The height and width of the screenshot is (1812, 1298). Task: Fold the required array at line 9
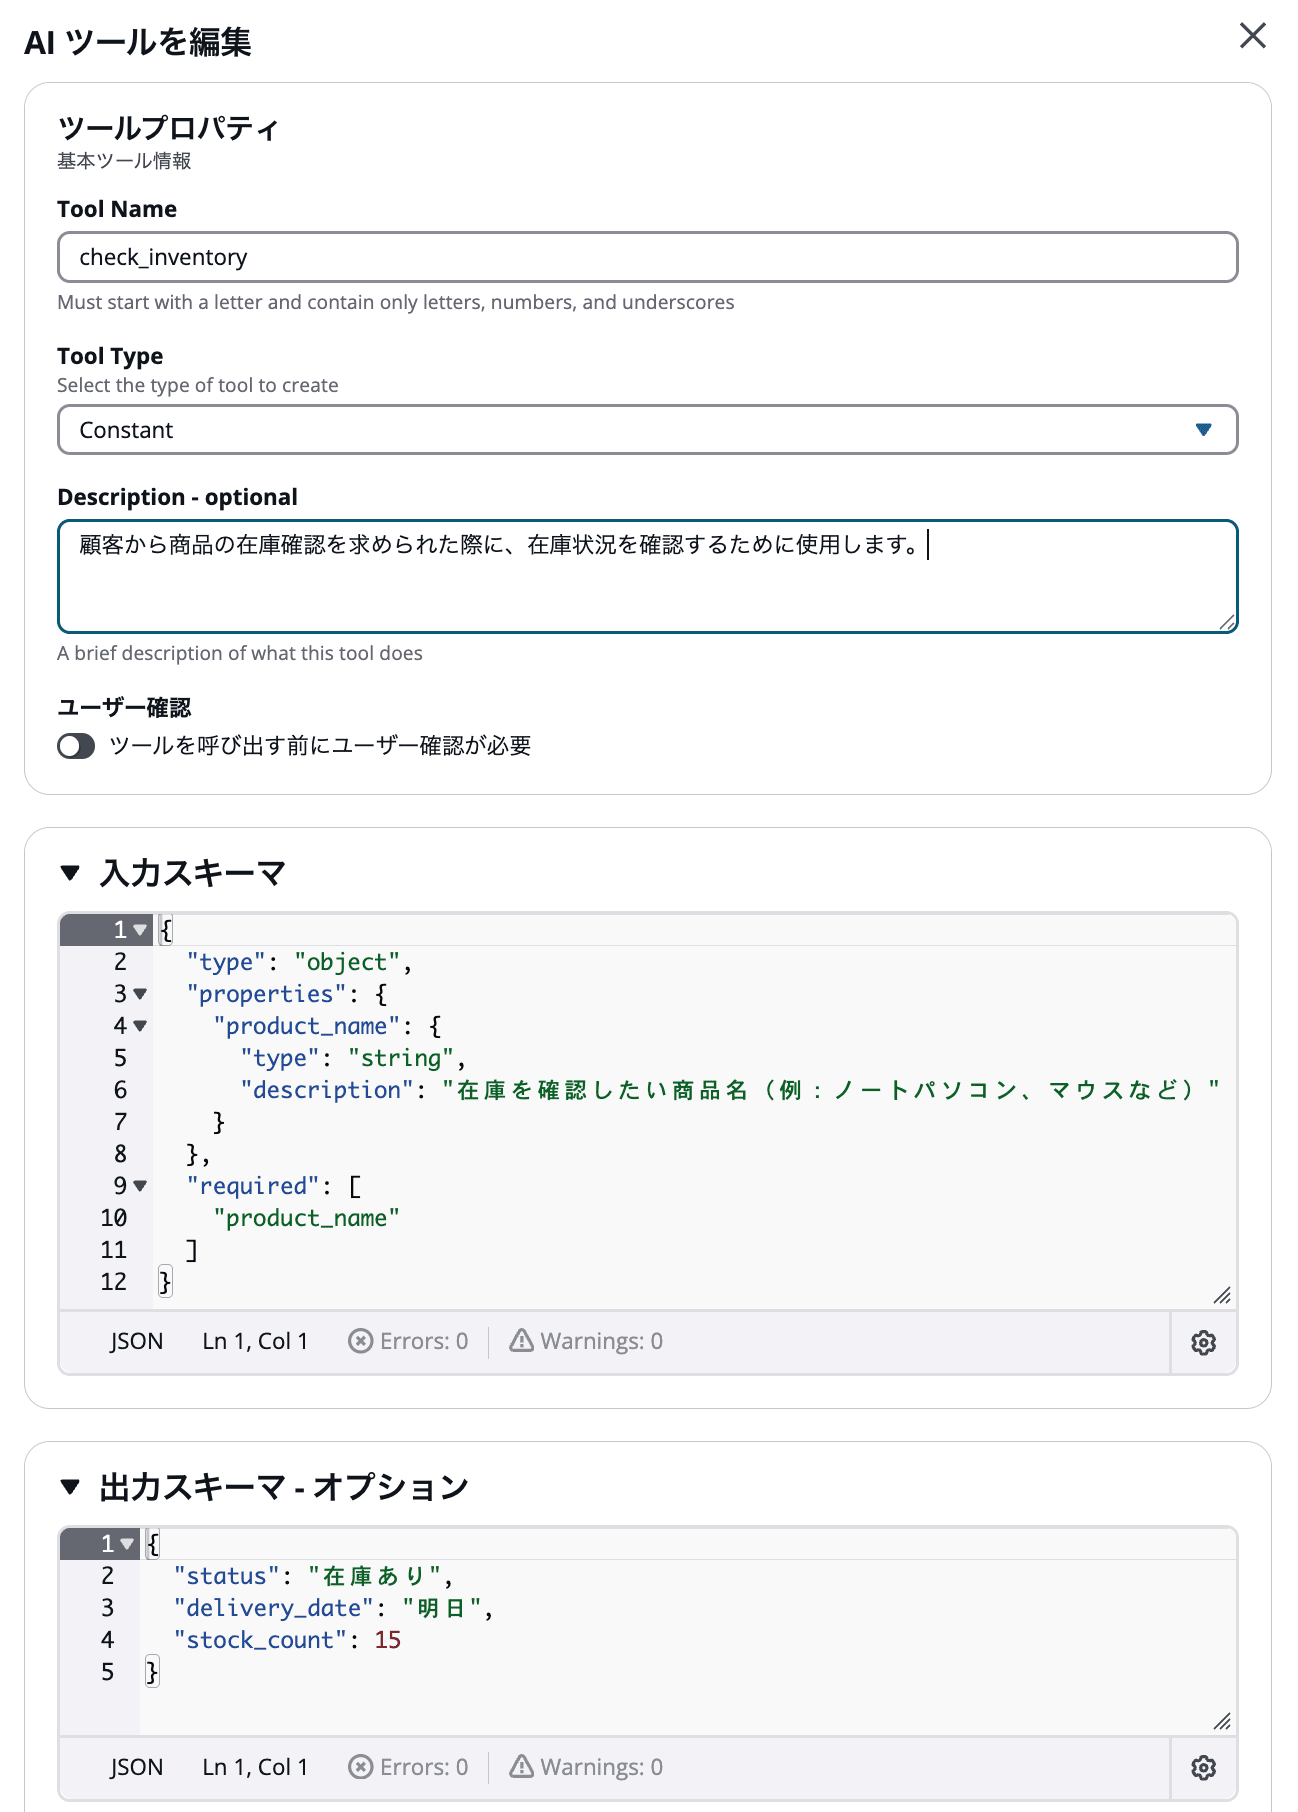tap(140, 1186)
